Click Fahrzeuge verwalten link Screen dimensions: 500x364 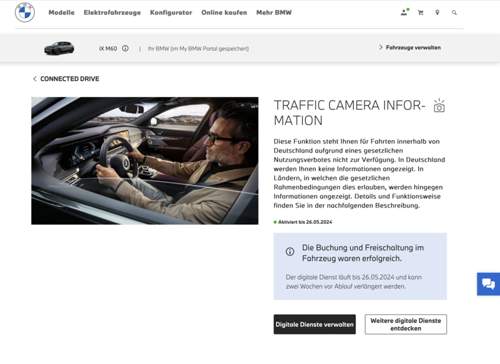tap(410, 47)
